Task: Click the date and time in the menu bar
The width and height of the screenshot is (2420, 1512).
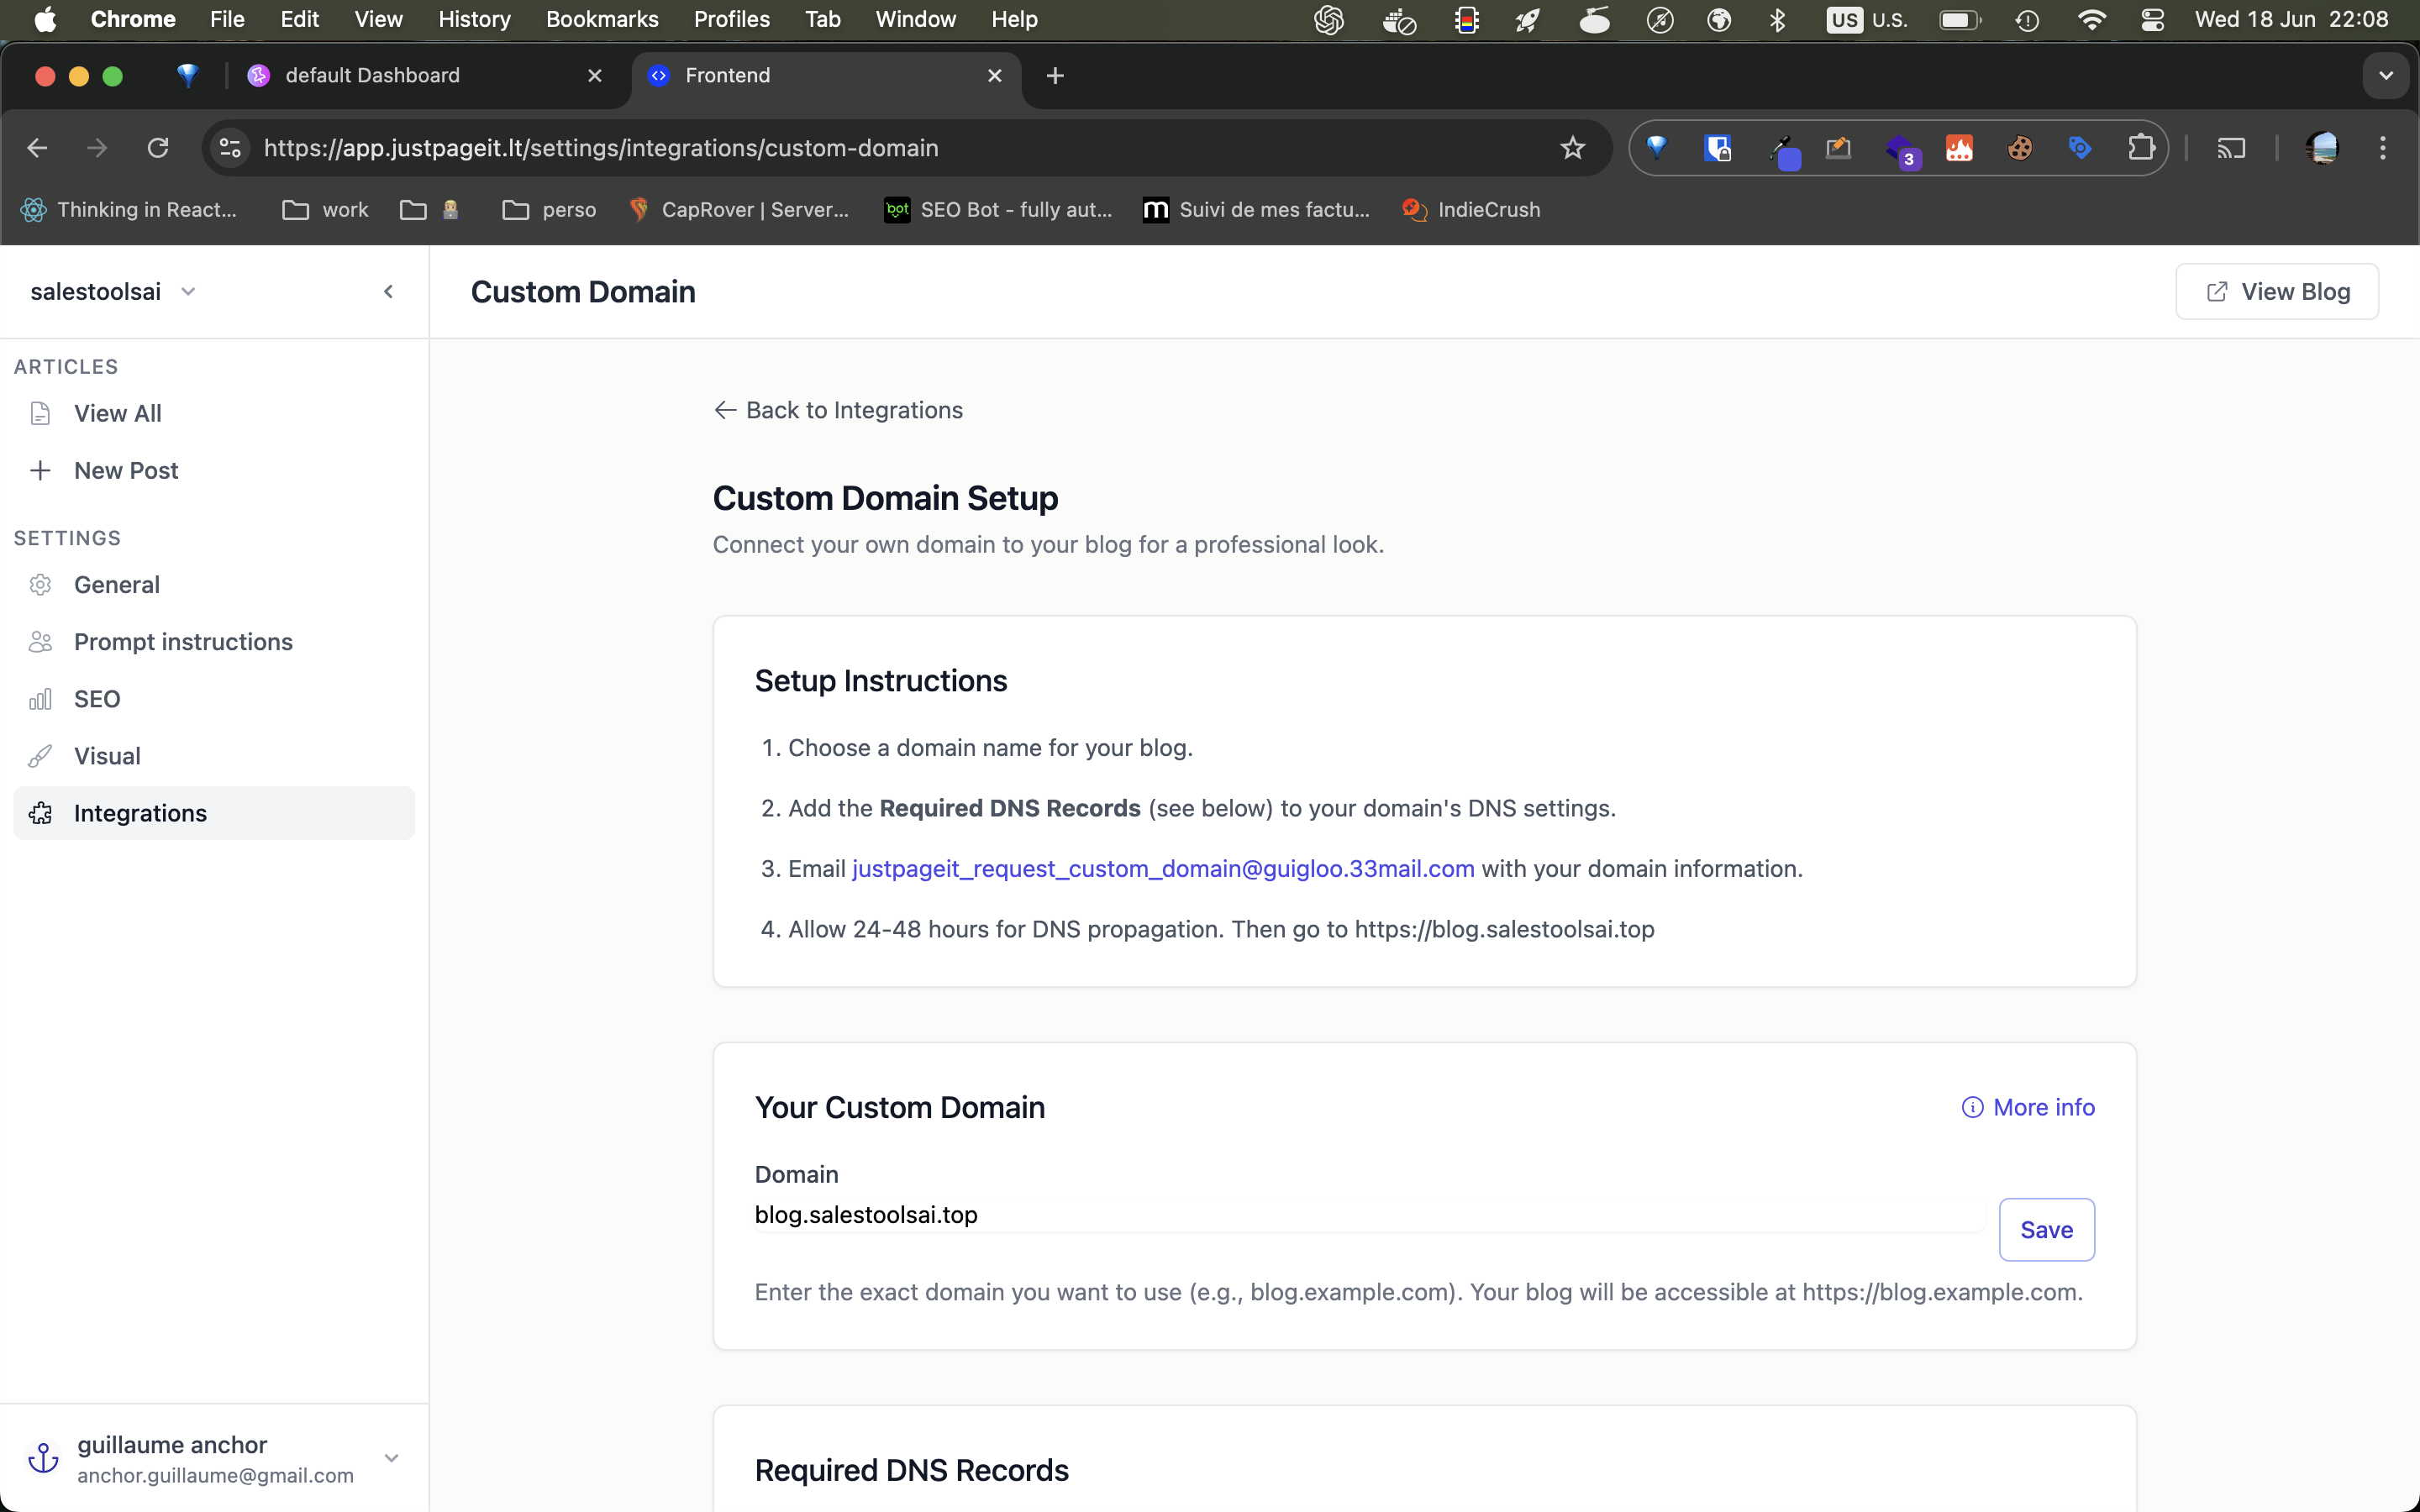Action: (x=2291, y=19)
